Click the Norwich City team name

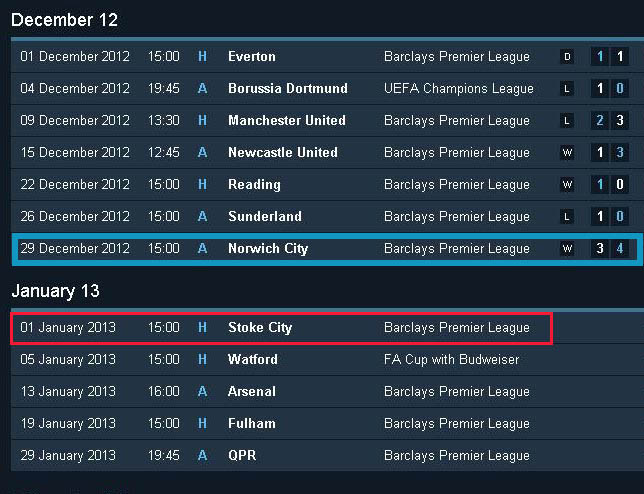[268, 249]
